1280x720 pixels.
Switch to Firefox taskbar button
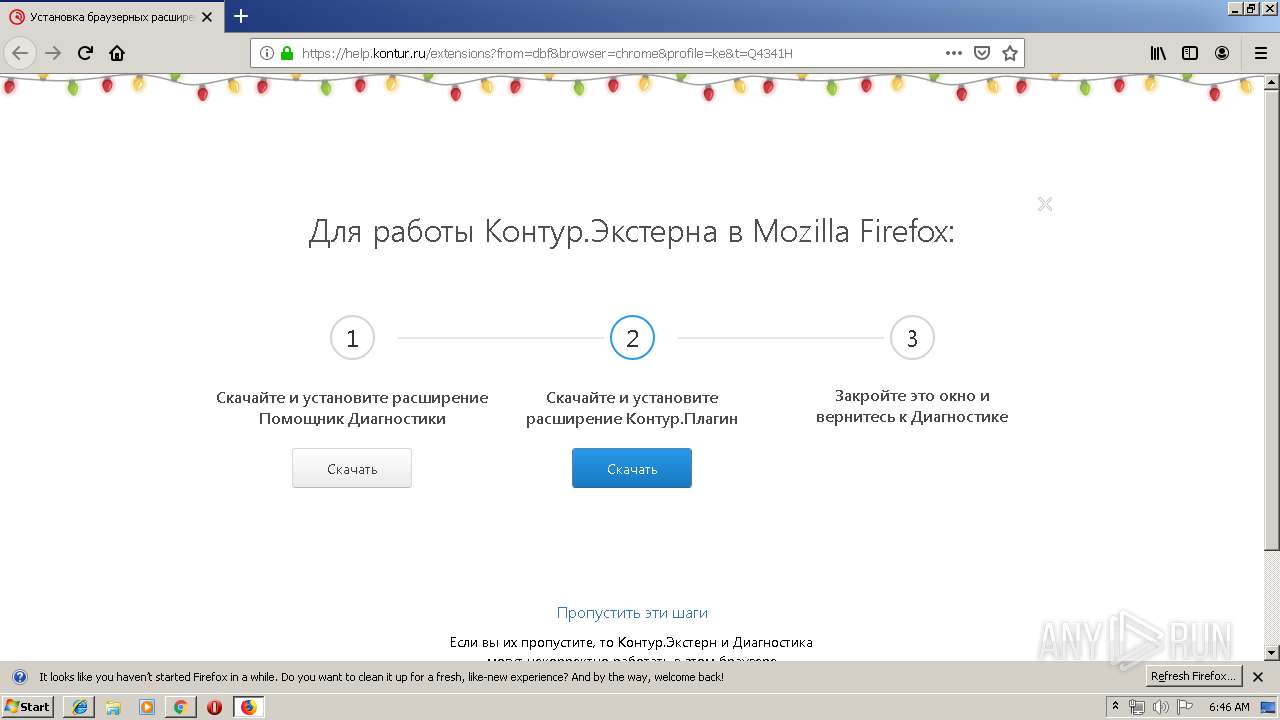pos(248,707)
